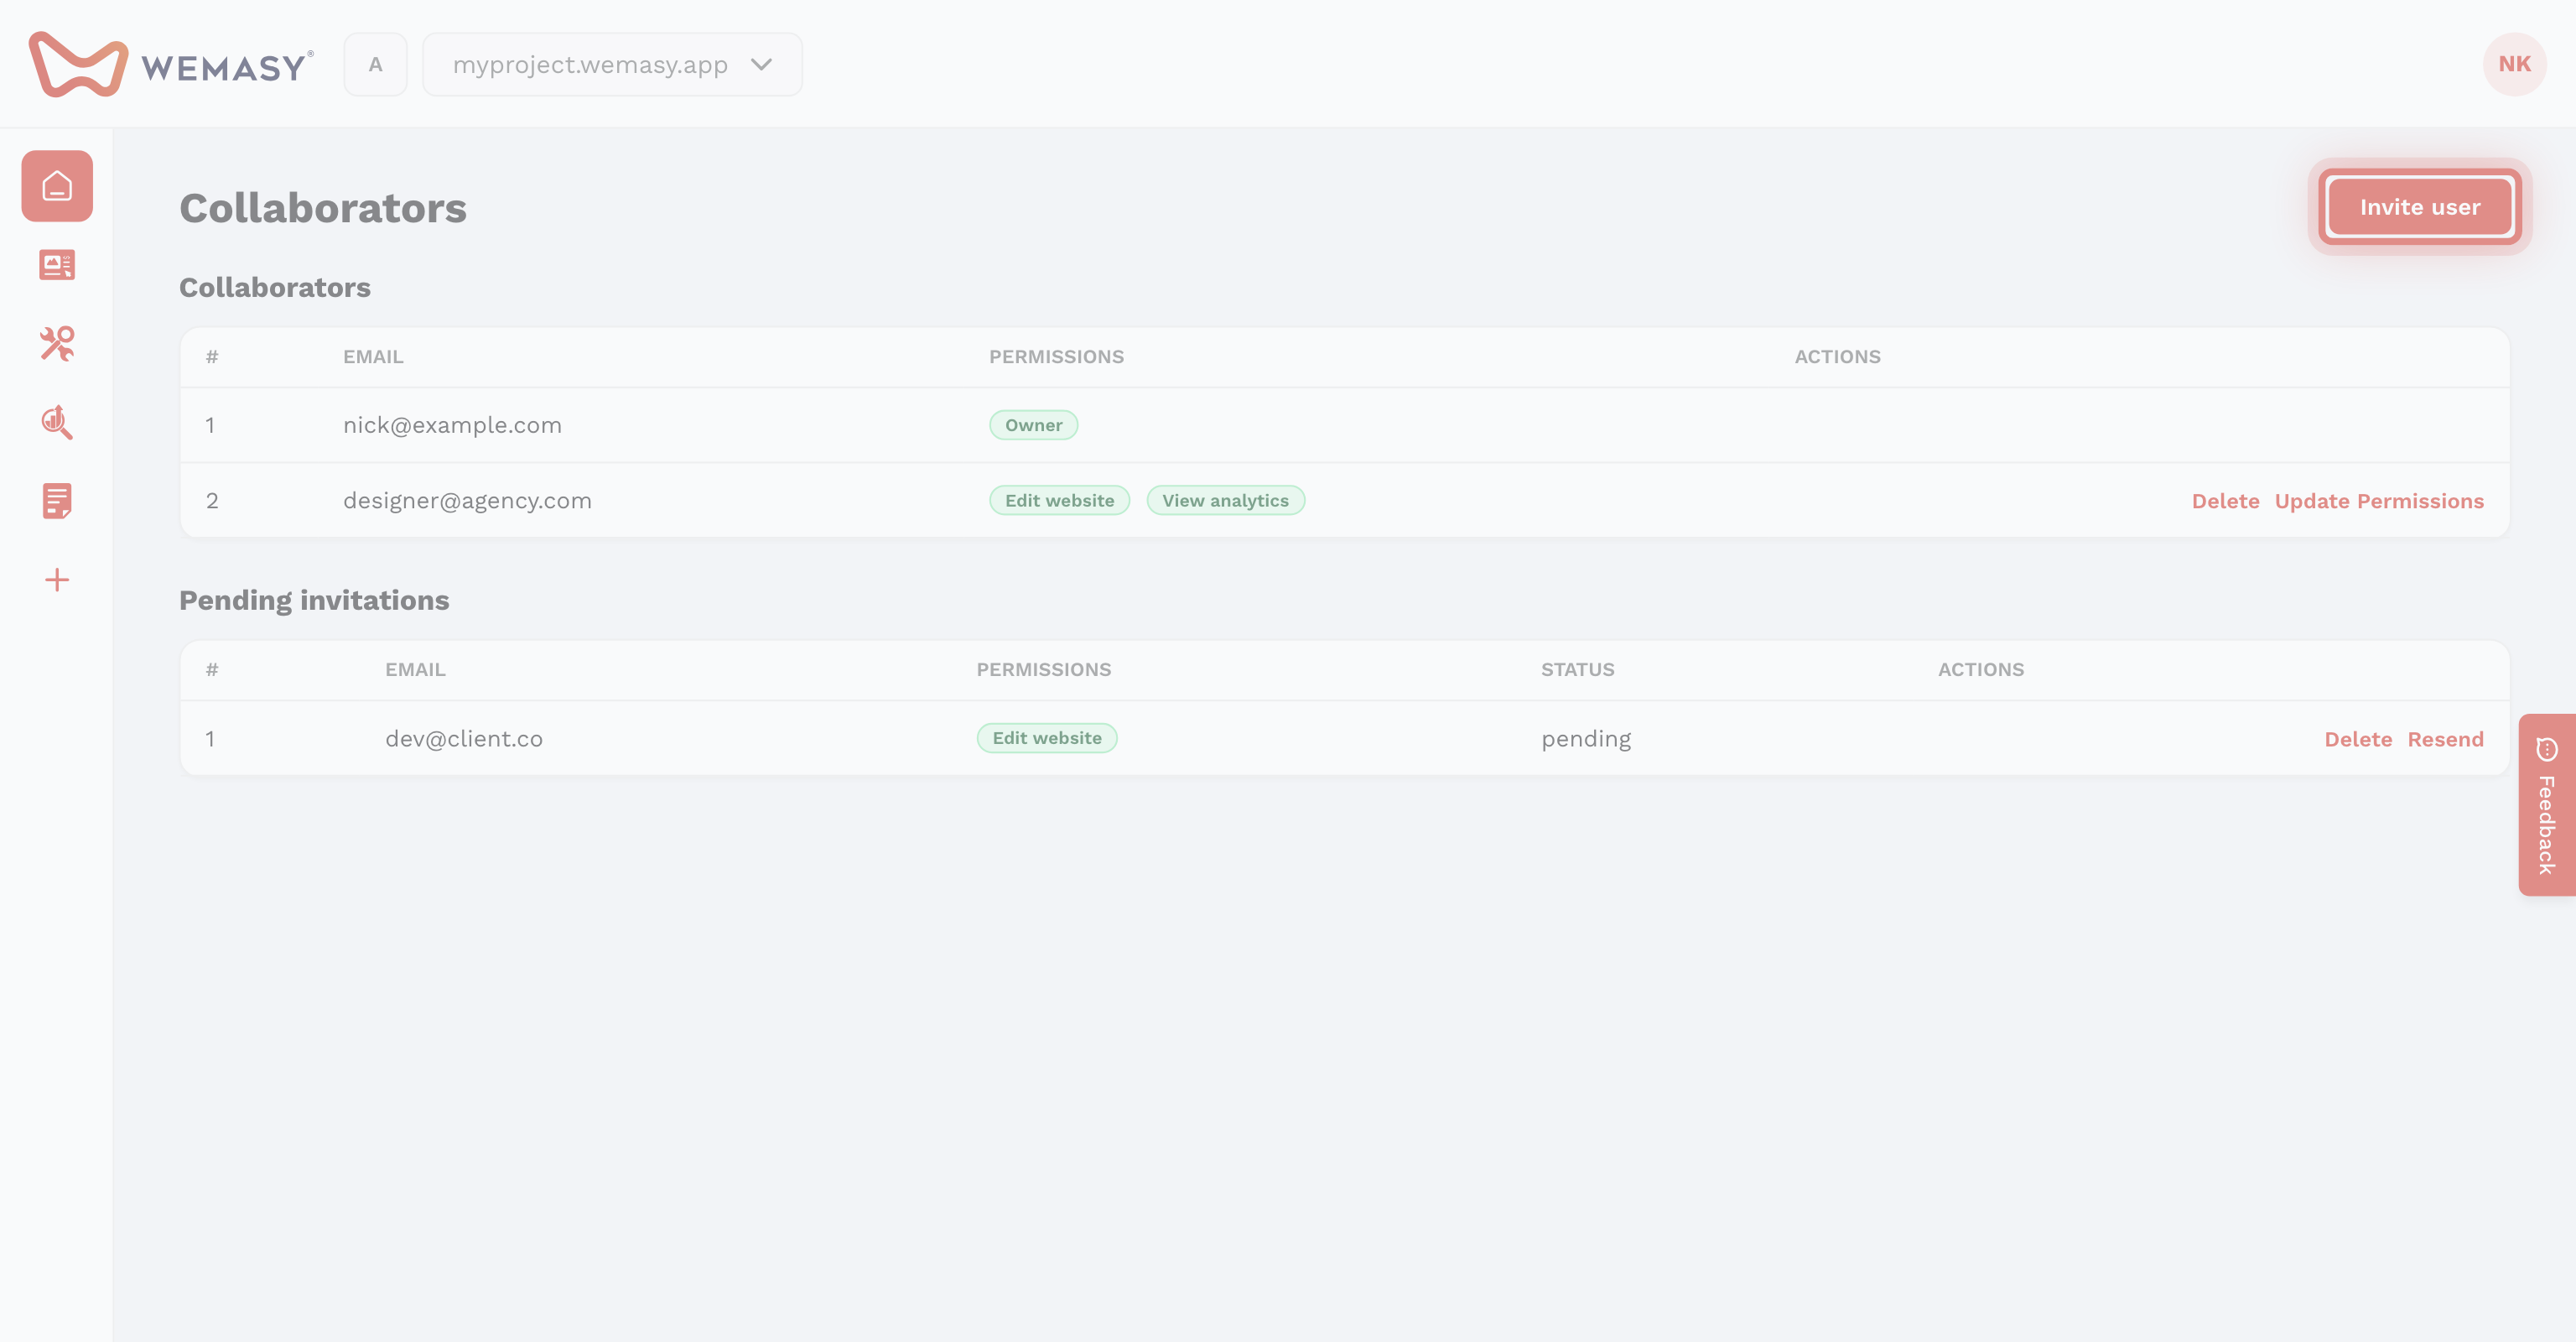This screenshot has height=1342, width=2576.
Task: Open the tools and settings sidebar icon
Action: 57,343
